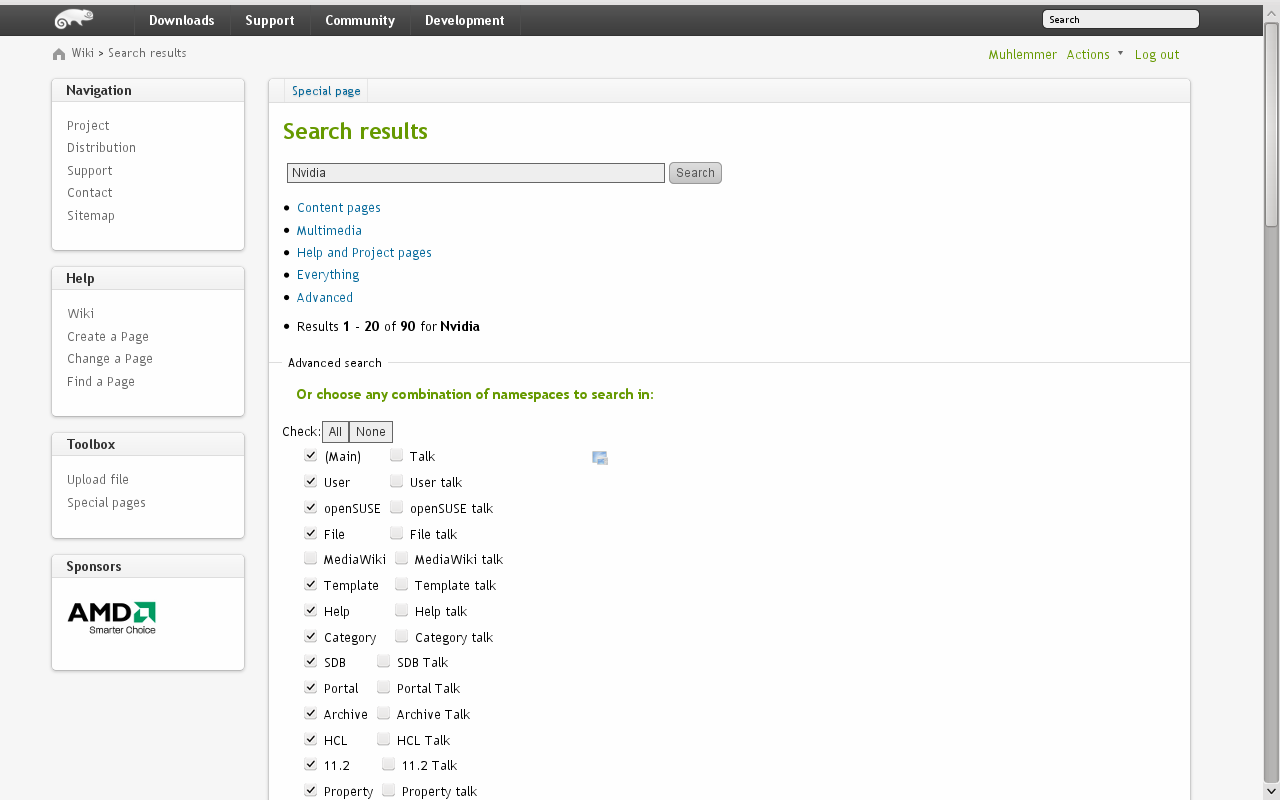Open the Content pages search profile
Screen dimensions: 1280x800
339,208
